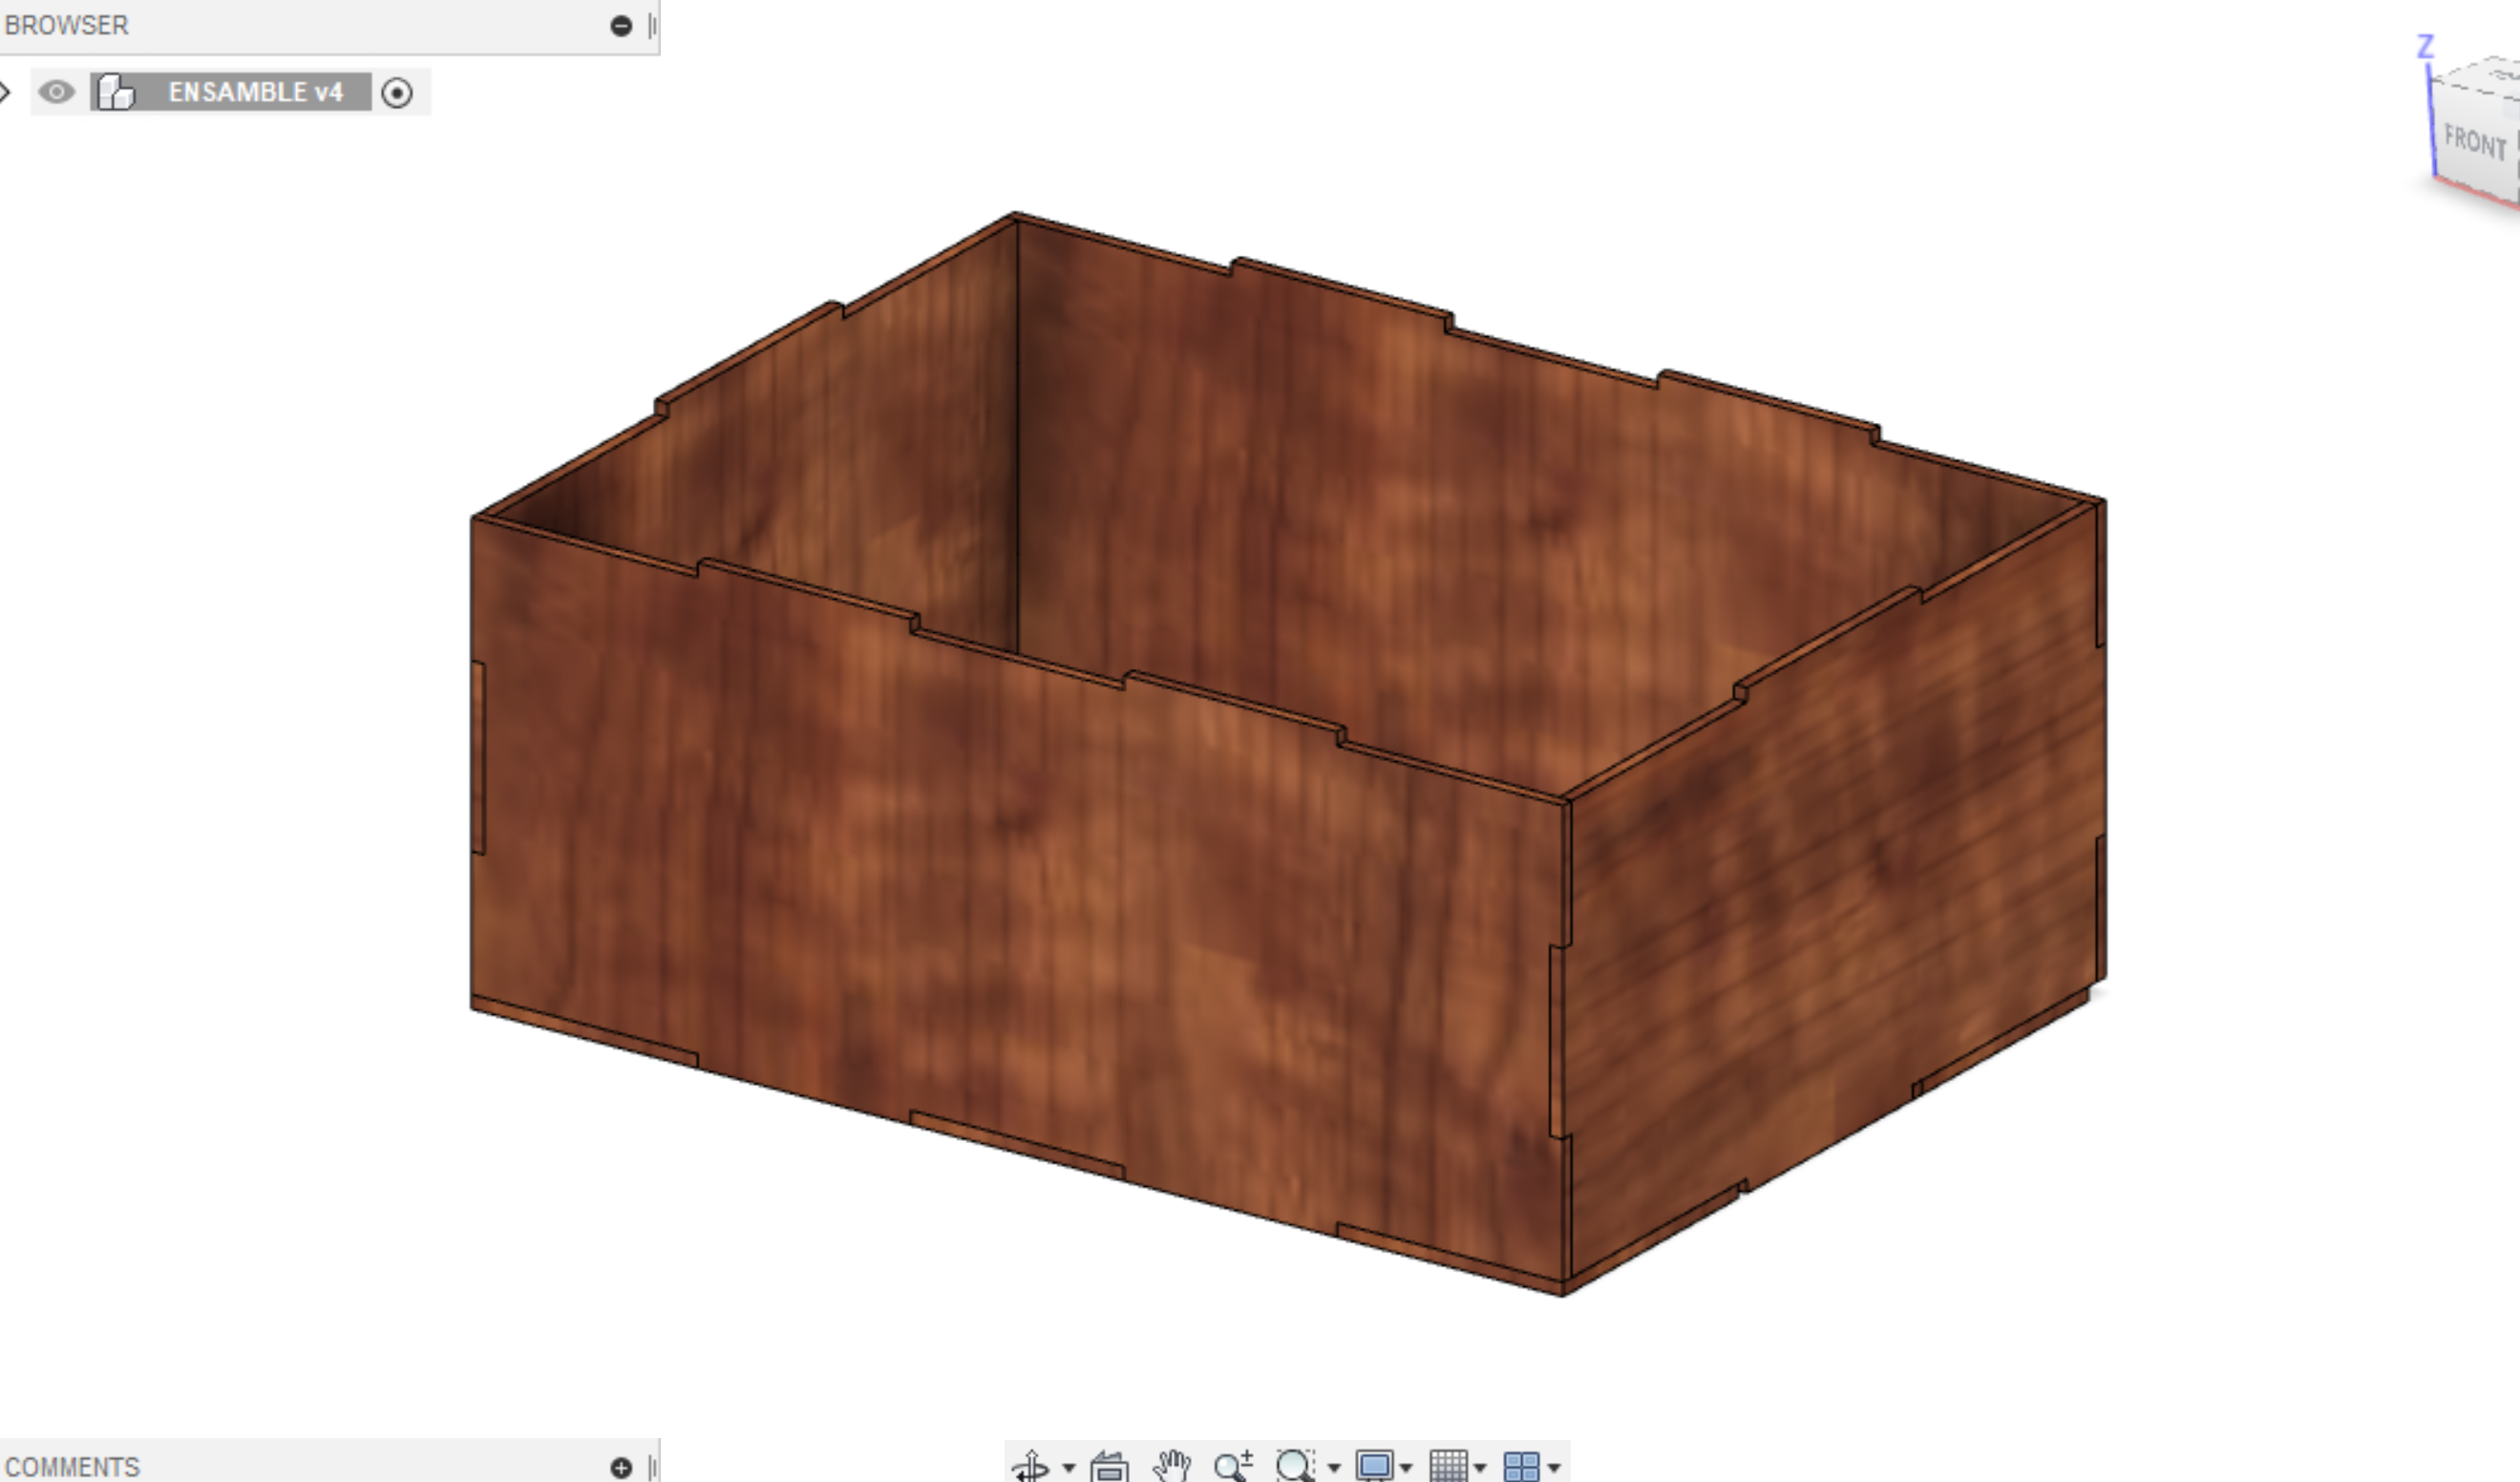2520x1482 pixels.
Task: Collapse the Browser panel with minus button
Action: tap(621, 26)
